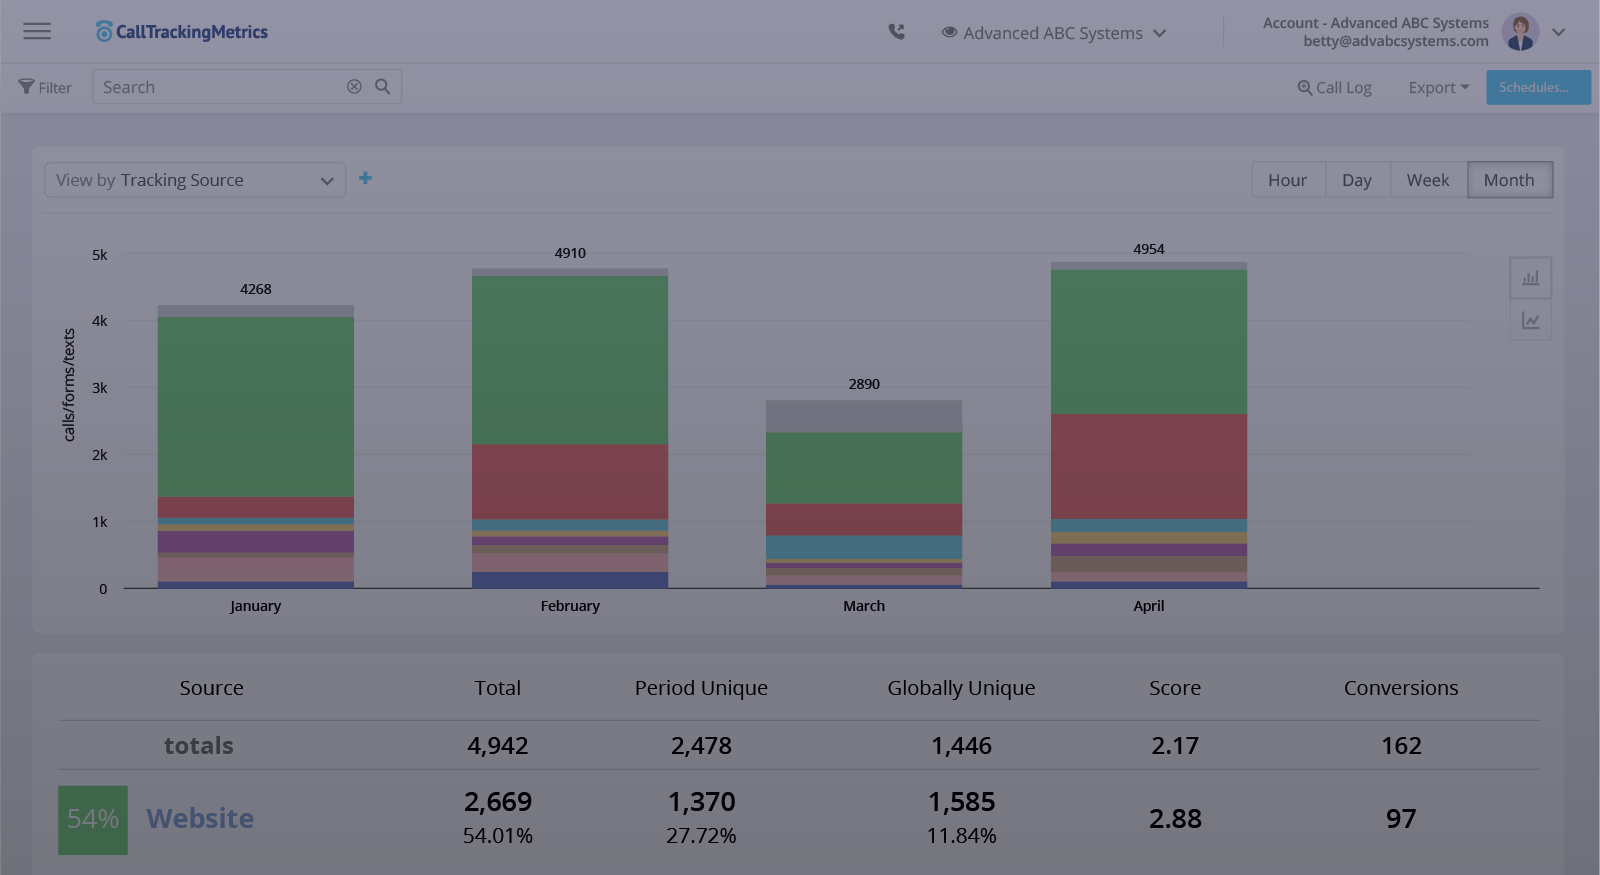Select the Week interval
Viewport: 1600px width, 875px height.
(x=1428, y=180)
